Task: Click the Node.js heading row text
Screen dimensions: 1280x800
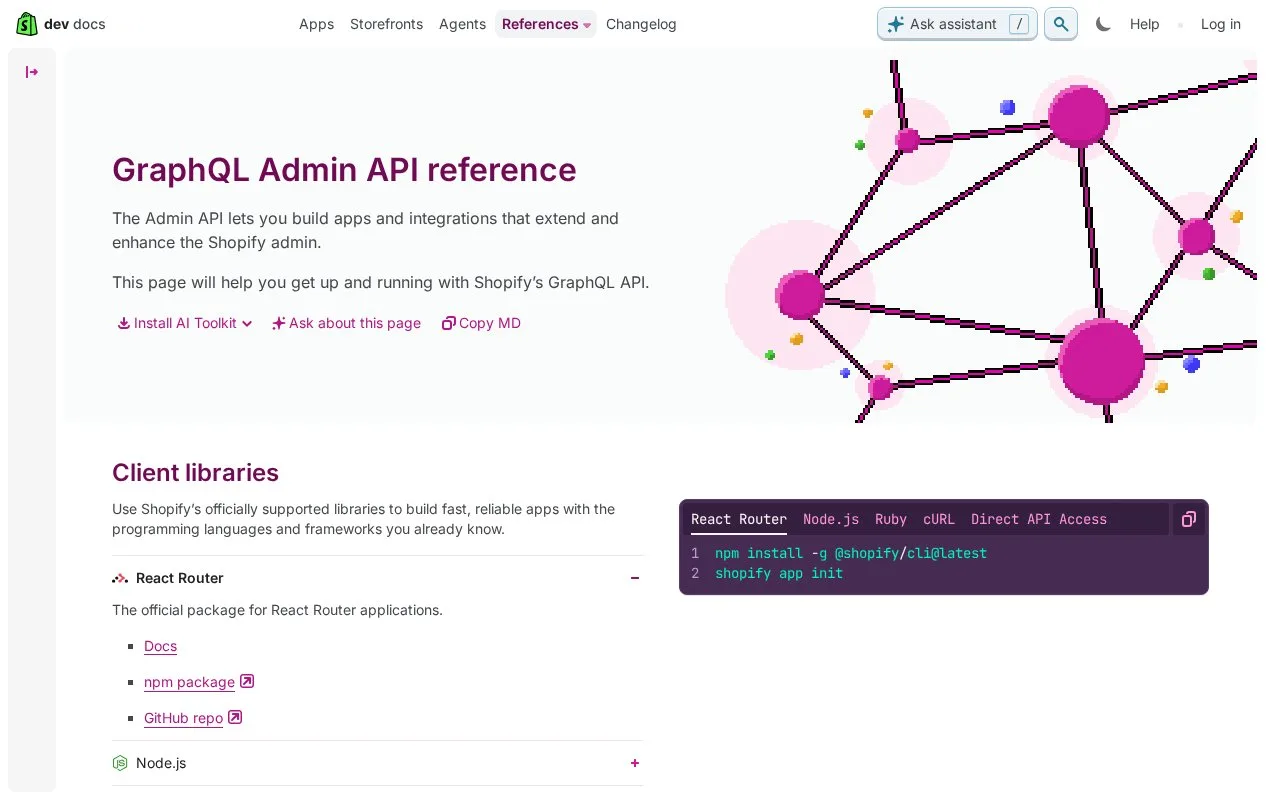Action: [x=161, y=763]
